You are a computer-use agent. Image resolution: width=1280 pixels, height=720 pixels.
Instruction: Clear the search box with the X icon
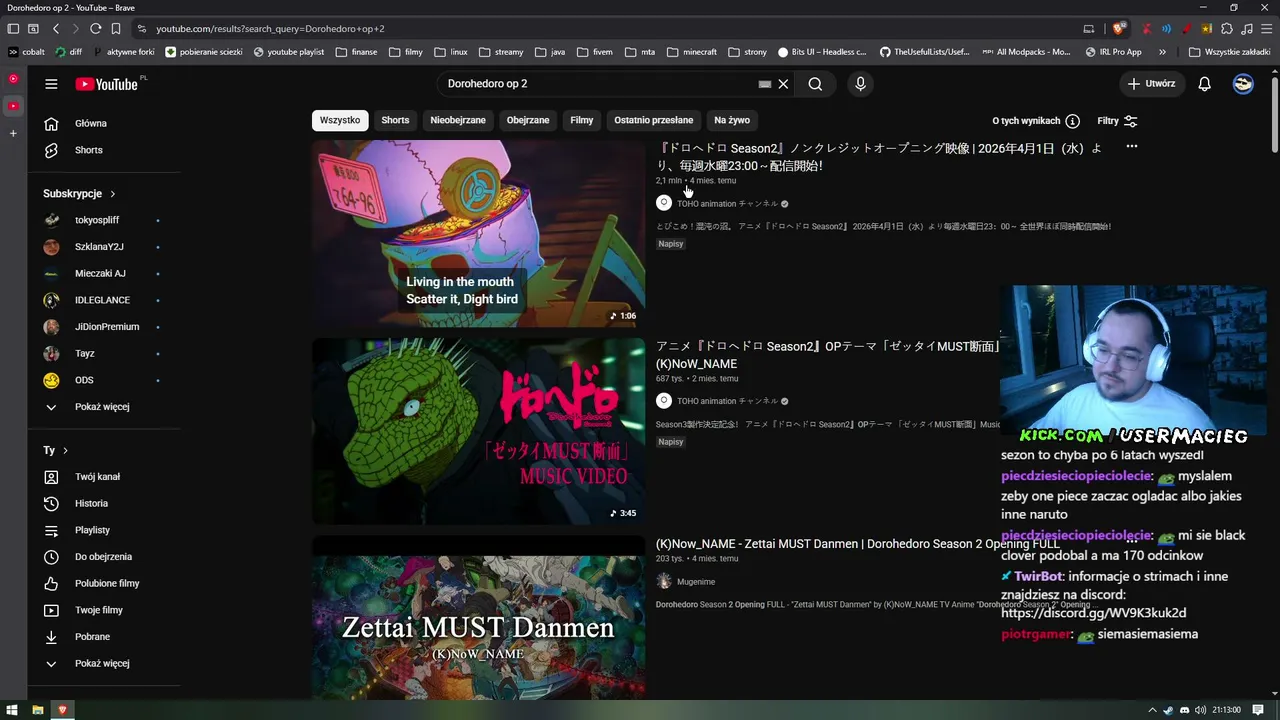[x=784, y=84]
